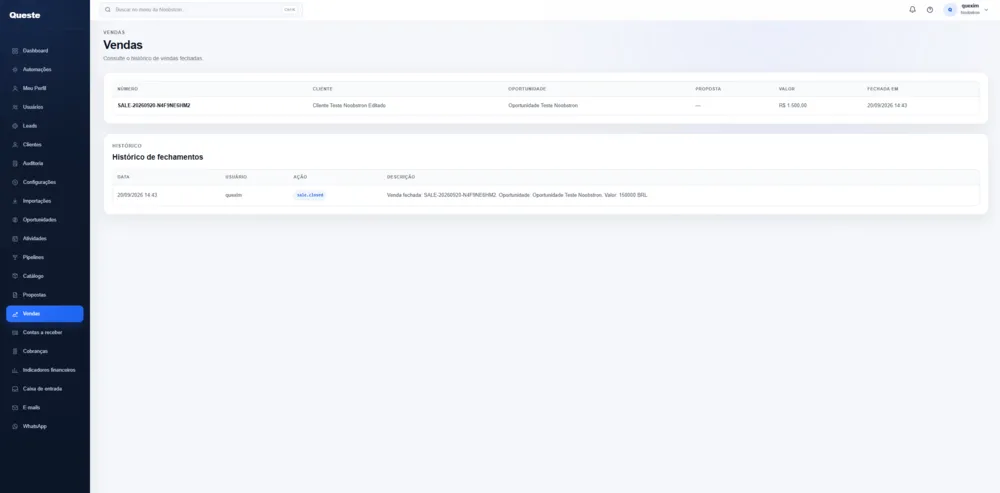Screen dimensions: 1000x493
Task: Click the OPORTUNIDADE column header
Action: (527, 89)
